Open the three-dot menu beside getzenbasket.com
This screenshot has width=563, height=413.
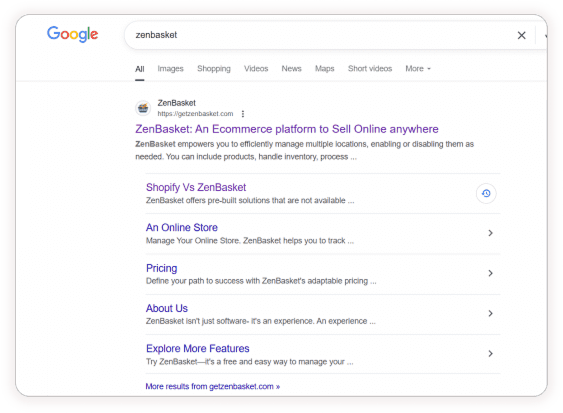(x=243, y=114)
